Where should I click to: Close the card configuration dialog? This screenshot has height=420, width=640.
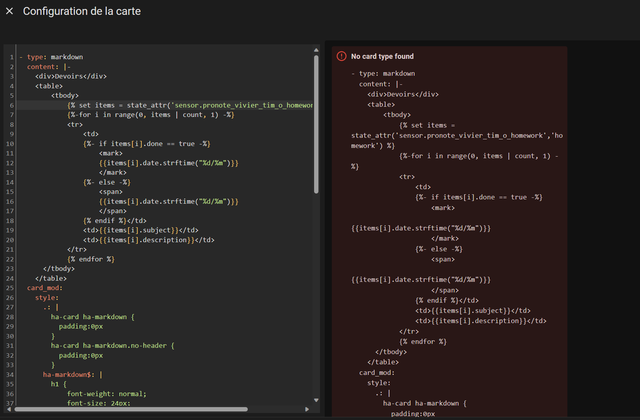coord(9,11)
